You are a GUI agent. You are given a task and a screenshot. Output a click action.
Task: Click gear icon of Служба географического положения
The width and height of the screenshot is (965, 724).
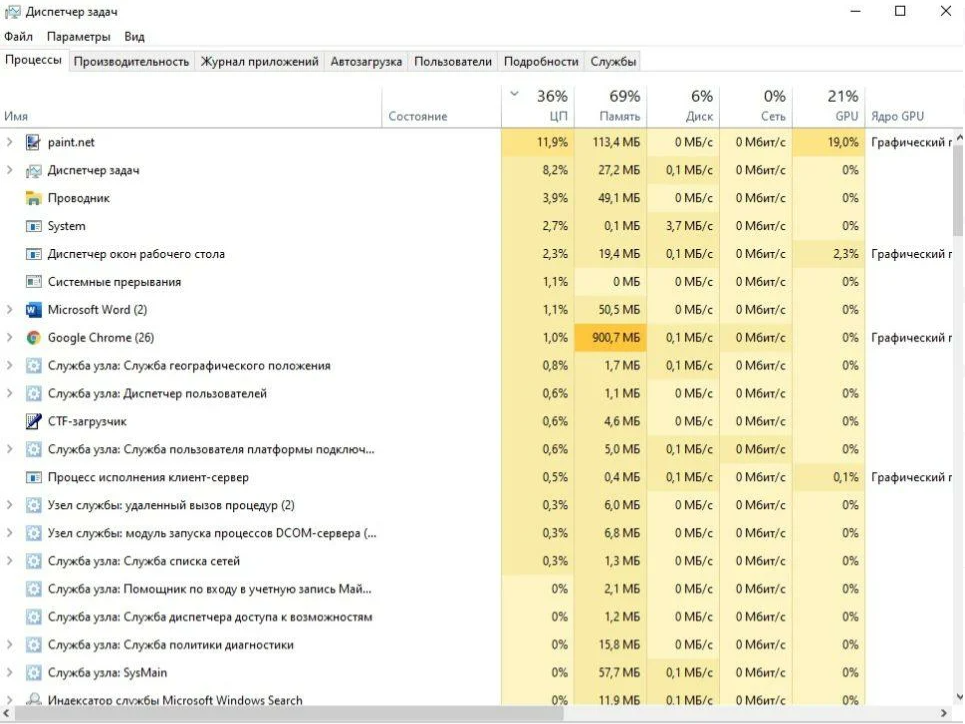click(33, 366)
